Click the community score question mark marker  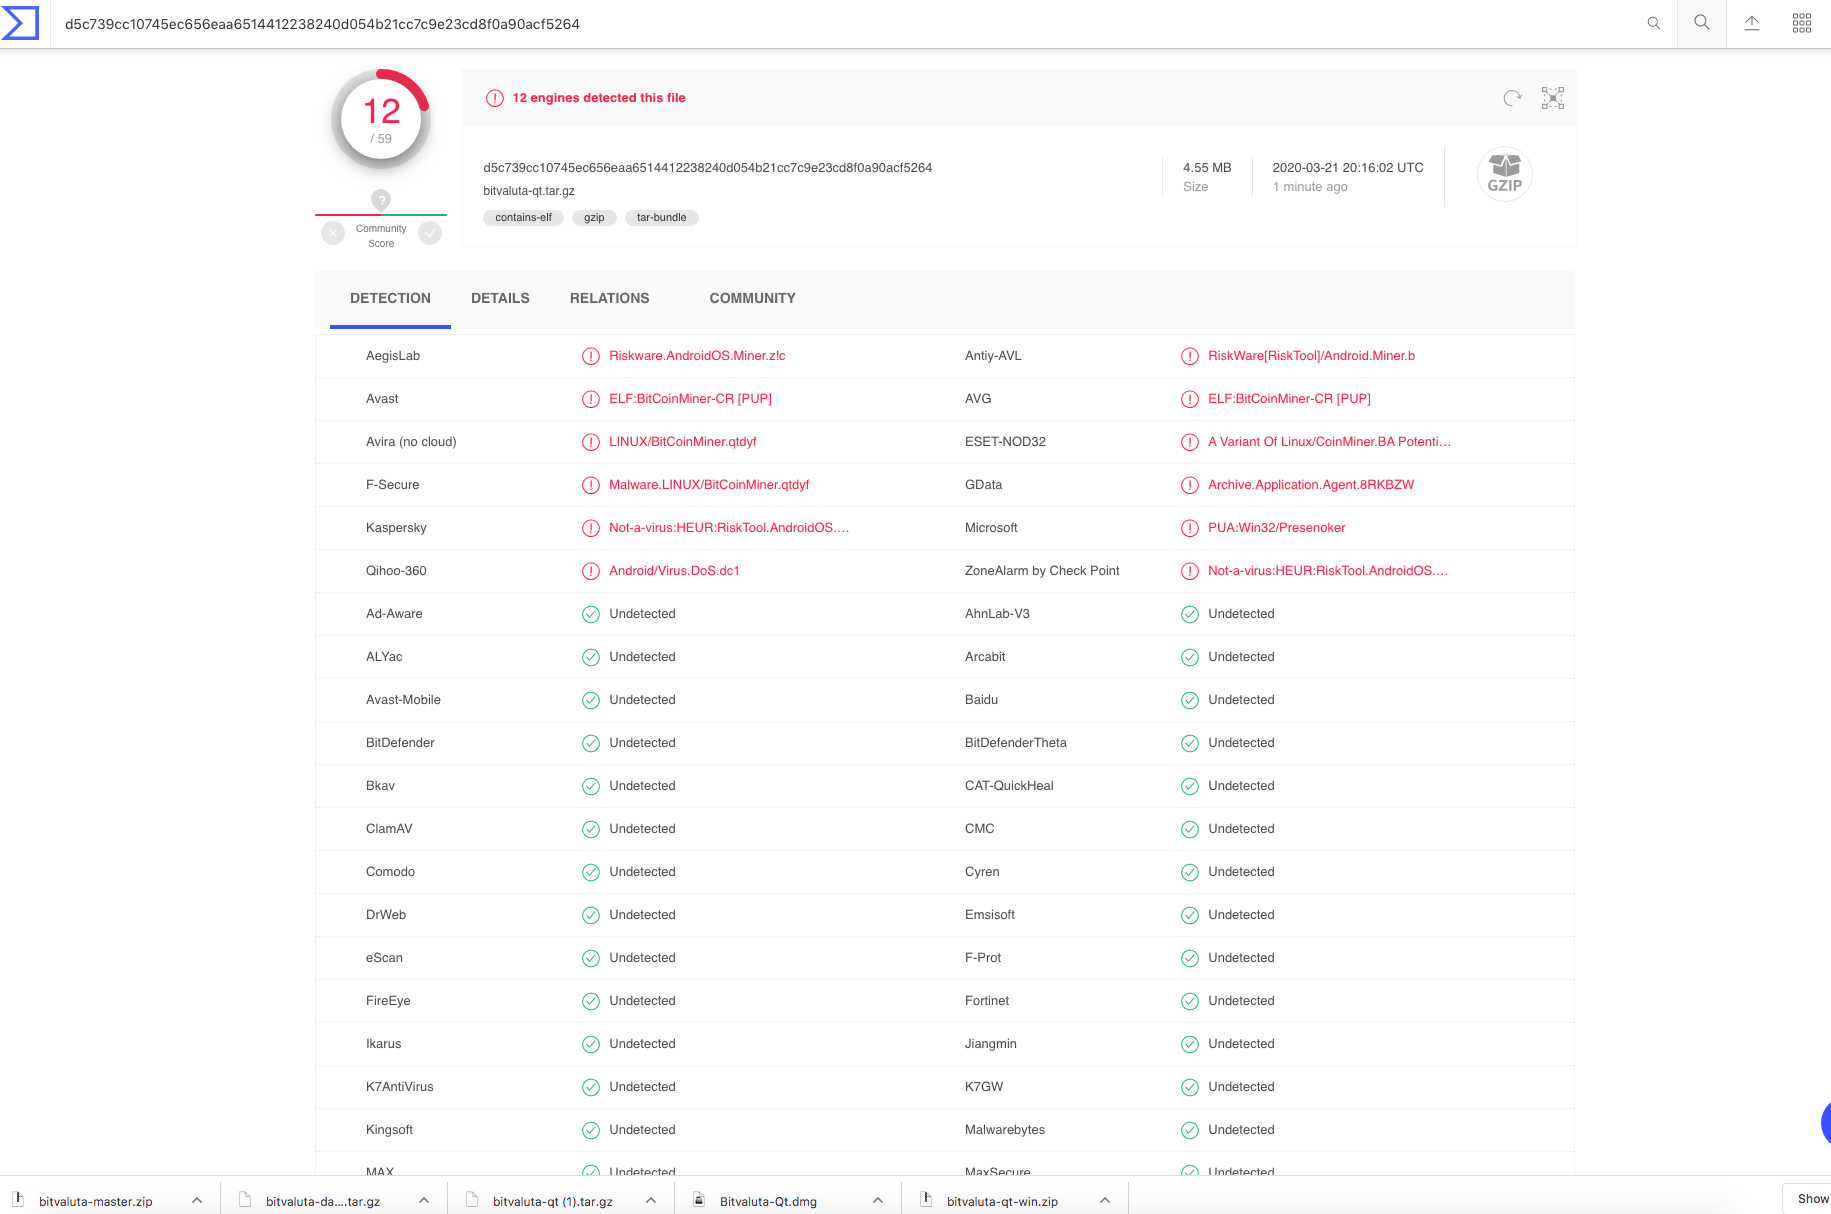(381, 200)
